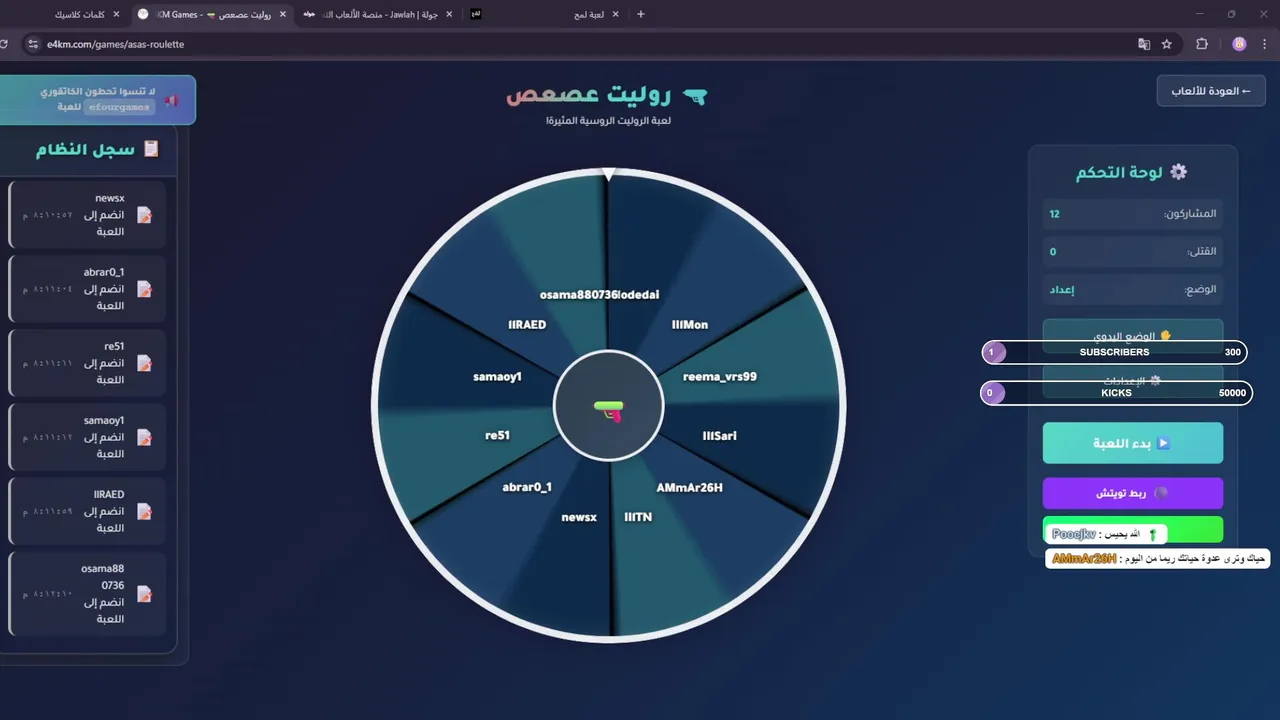1280x720 pixels.
Task: Switch to the لعبة لمح tab
Action: (x=545, y=14)
